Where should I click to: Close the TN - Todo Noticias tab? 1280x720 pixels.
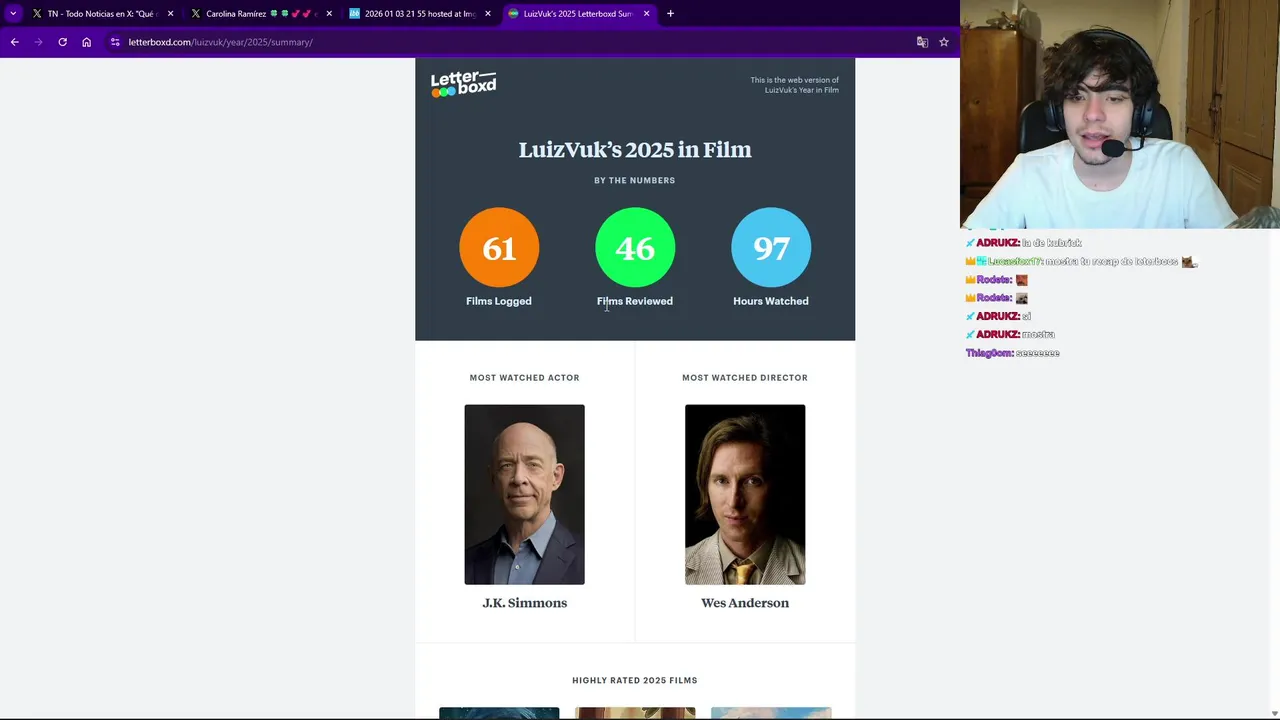point(170,14)
